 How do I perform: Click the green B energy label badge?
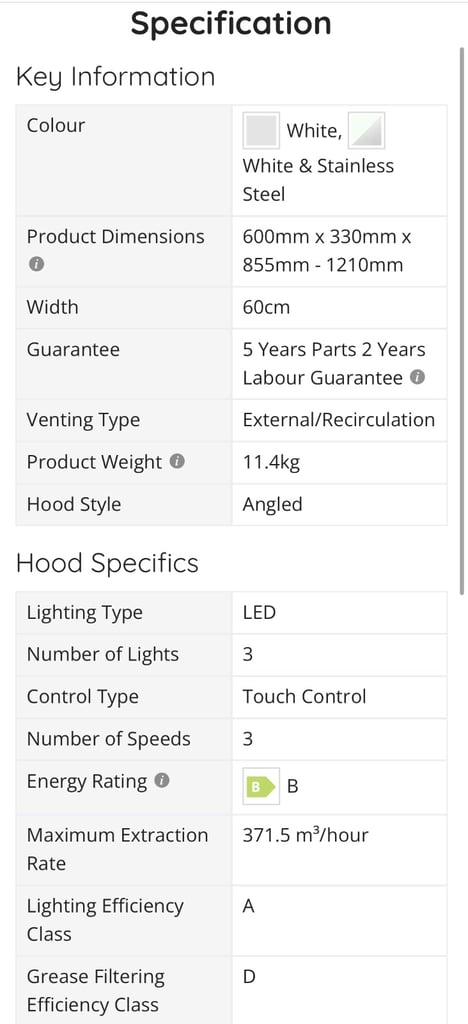tap(261, 786)
